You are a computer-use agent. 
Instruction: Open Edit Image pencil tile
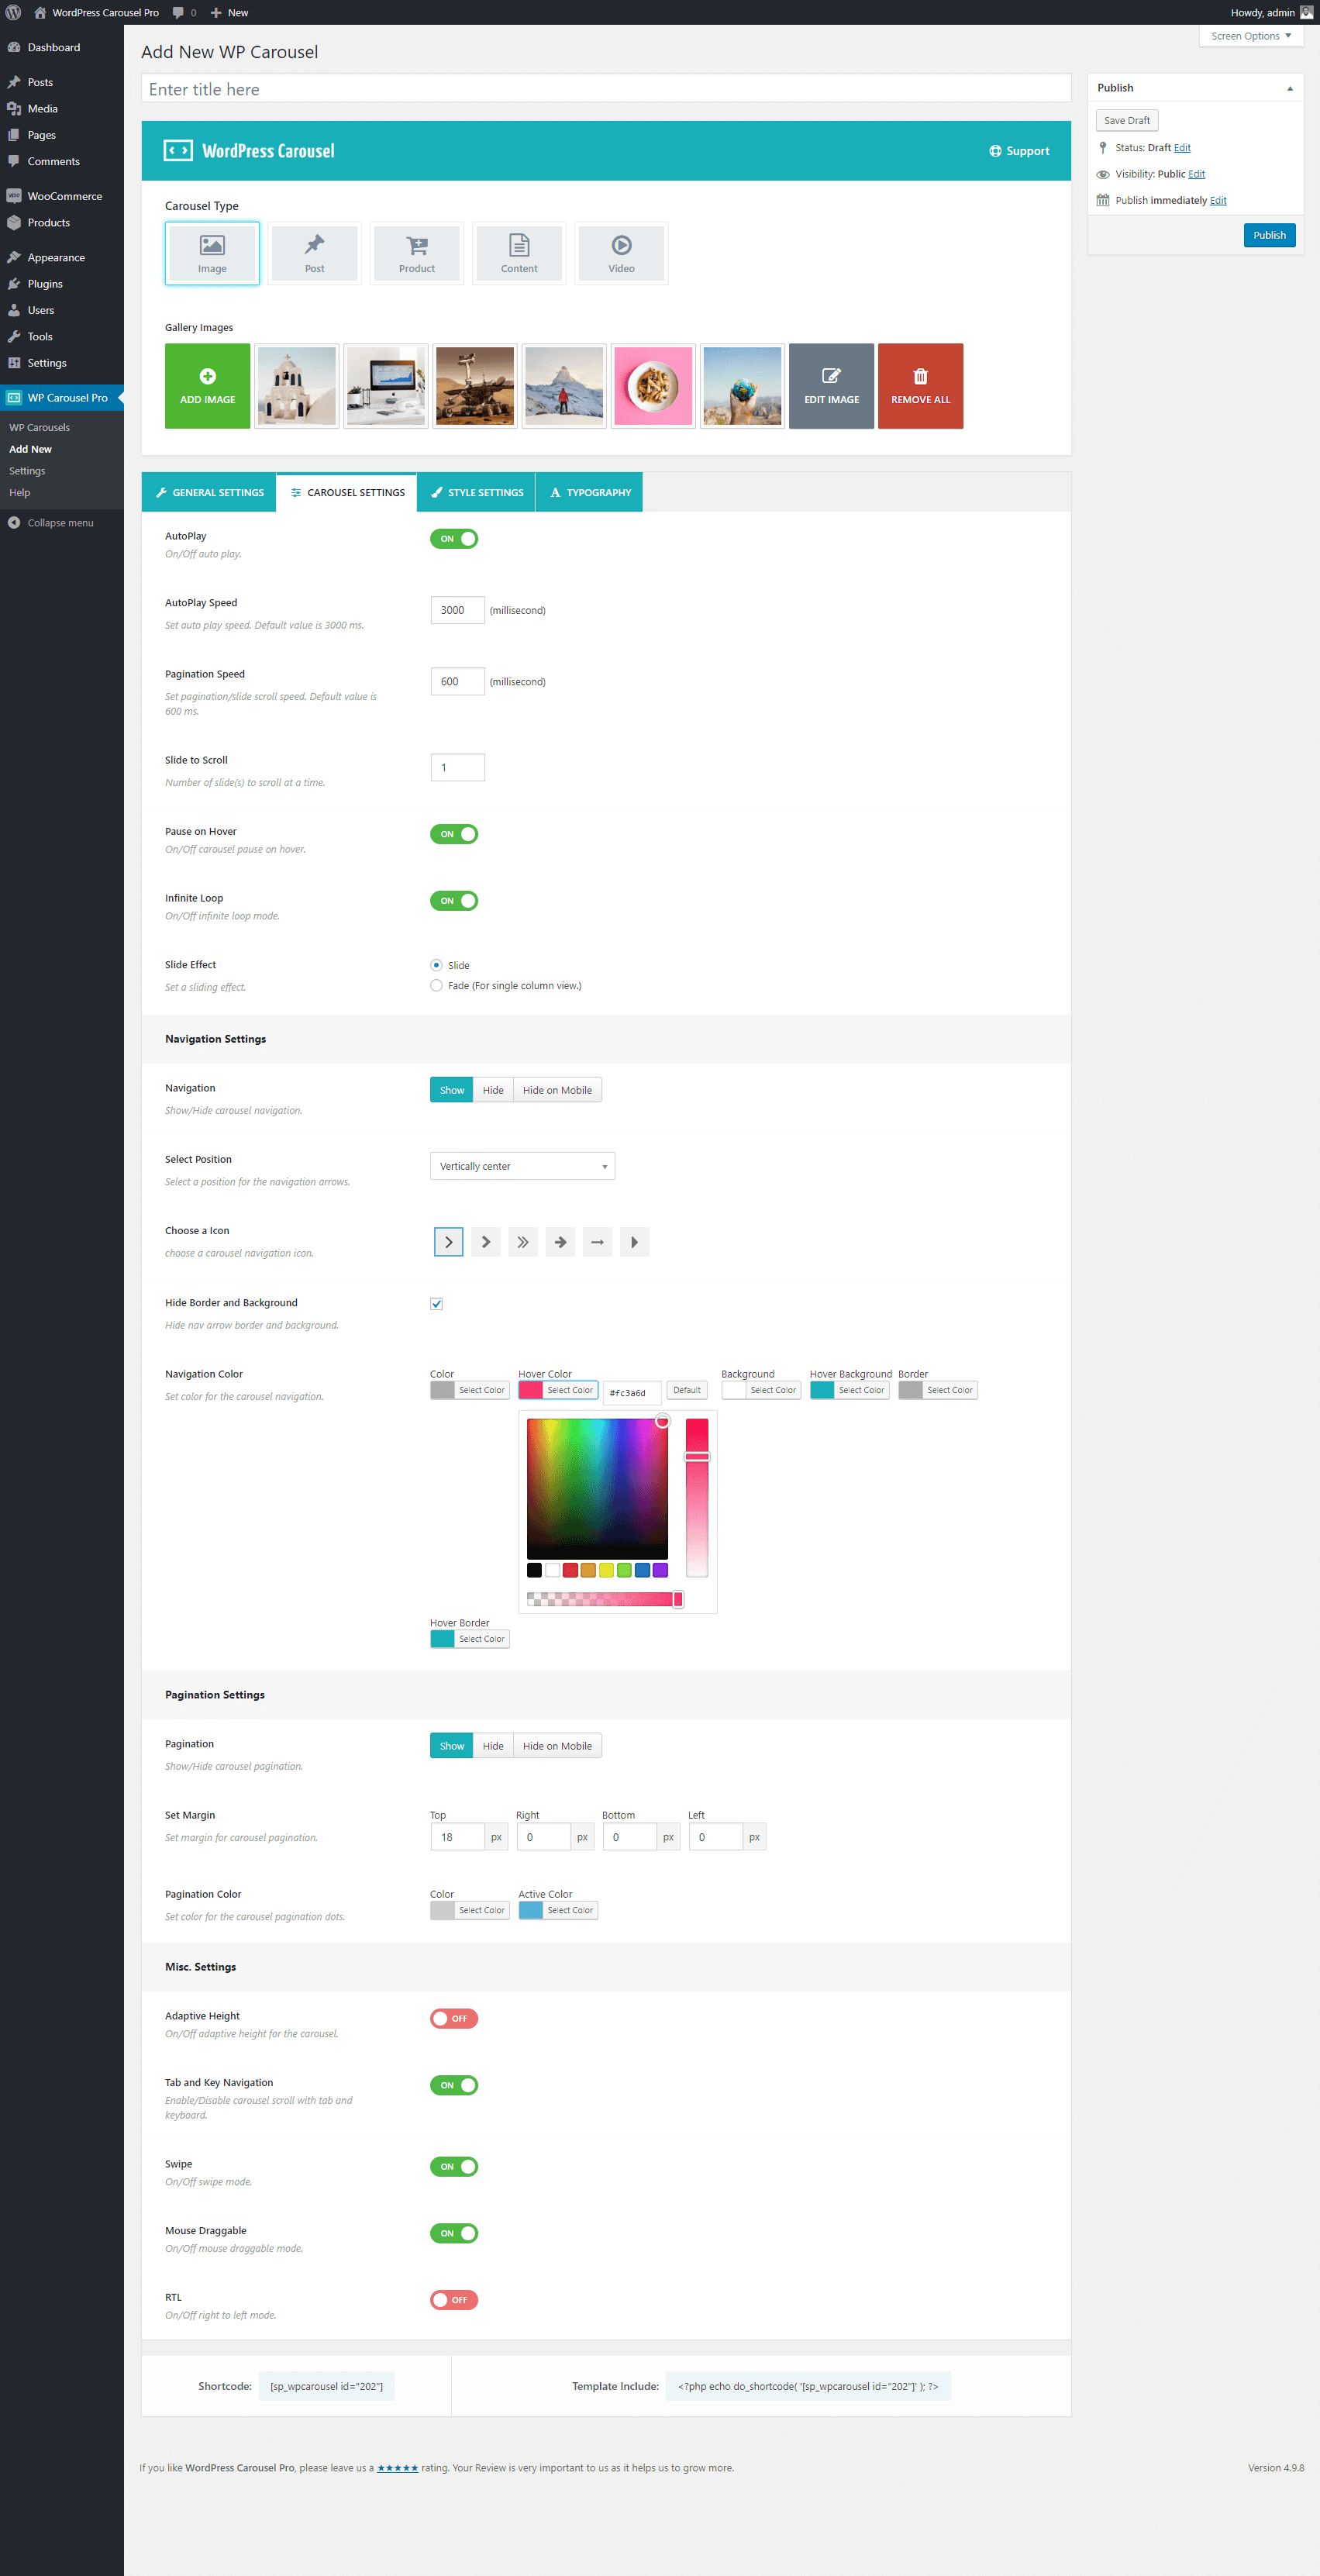(831, 386)
